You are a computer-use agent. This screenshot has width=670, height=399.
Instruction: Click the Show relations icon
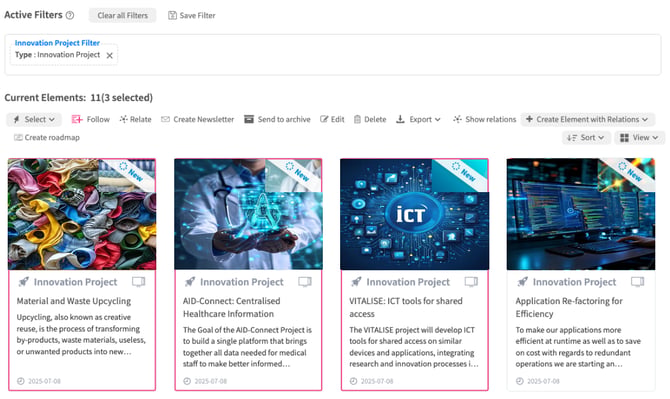point(457,119)
